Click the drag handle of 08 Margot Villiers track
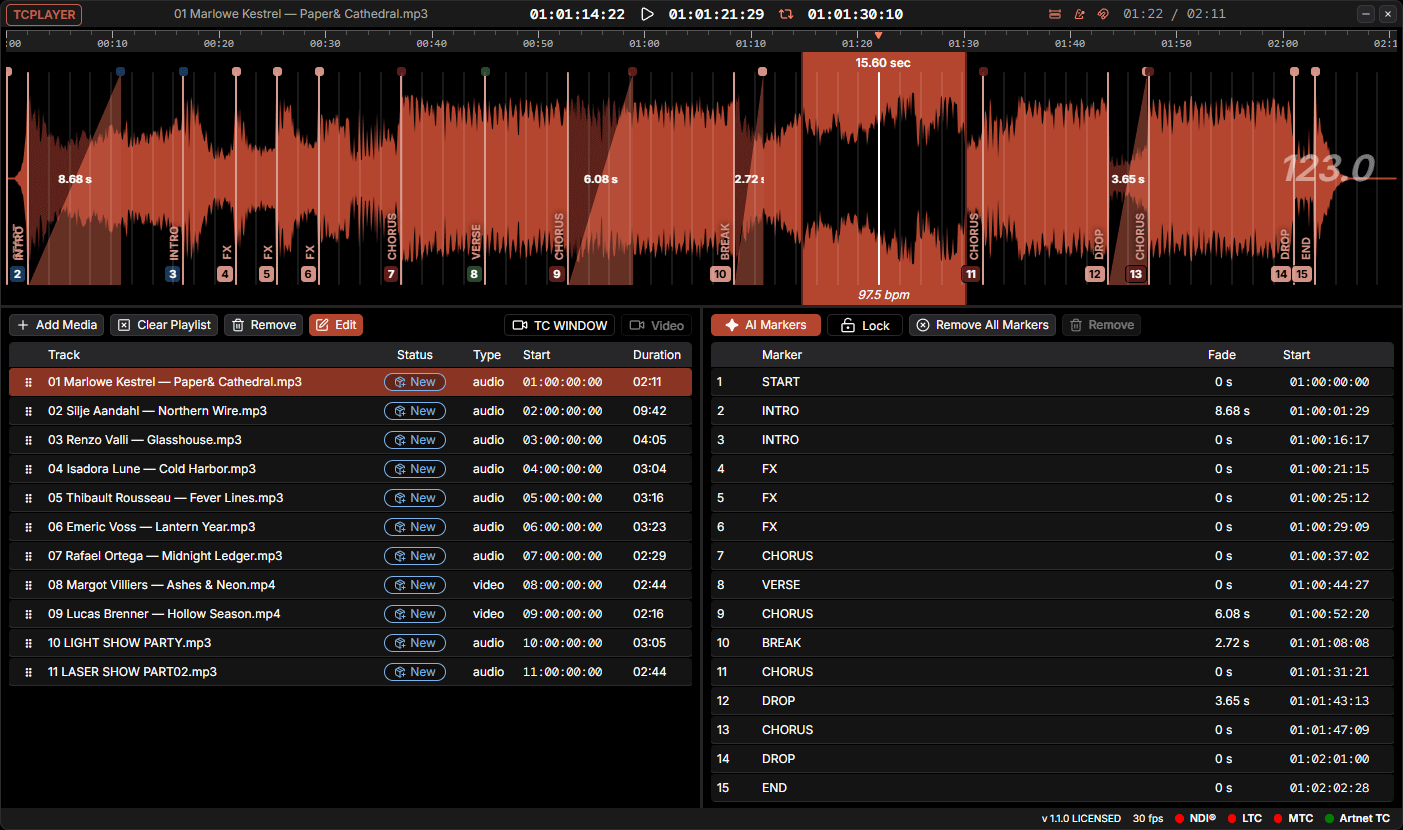 click(x=28, y=585)
